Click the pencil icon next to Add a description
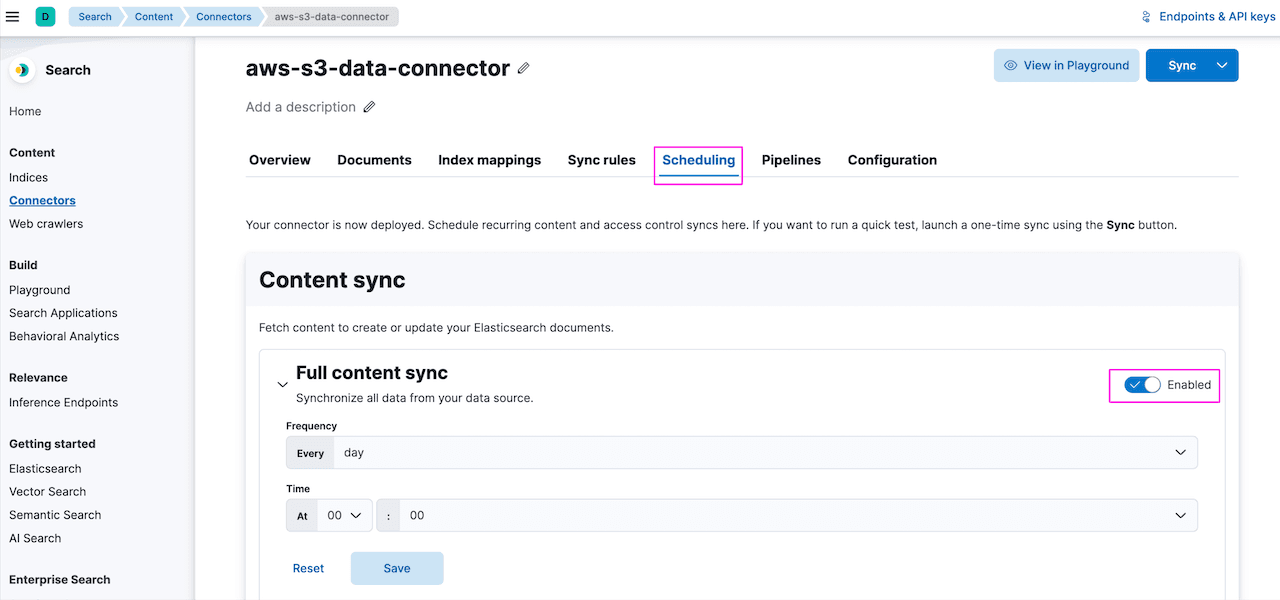The width and height of the screenshot is (1280, 600). (x=369, y=106)
